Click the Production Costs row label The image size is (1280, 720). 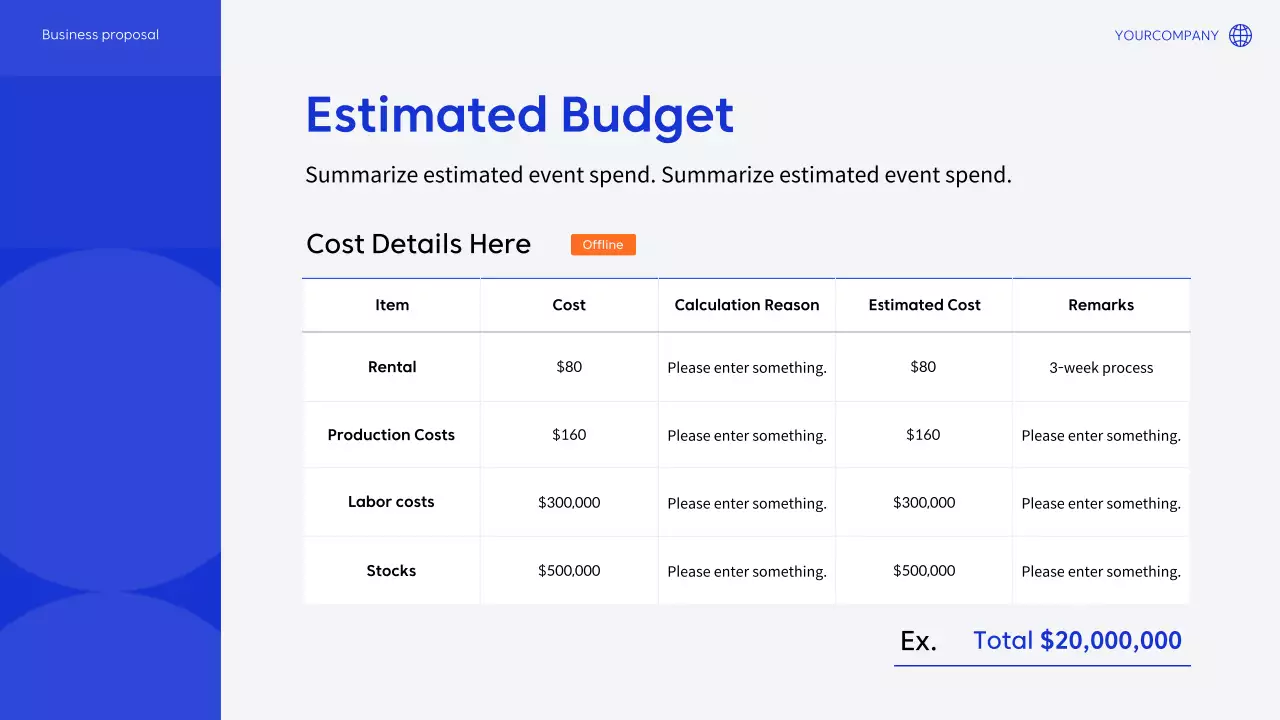click(x=391, y=435)
